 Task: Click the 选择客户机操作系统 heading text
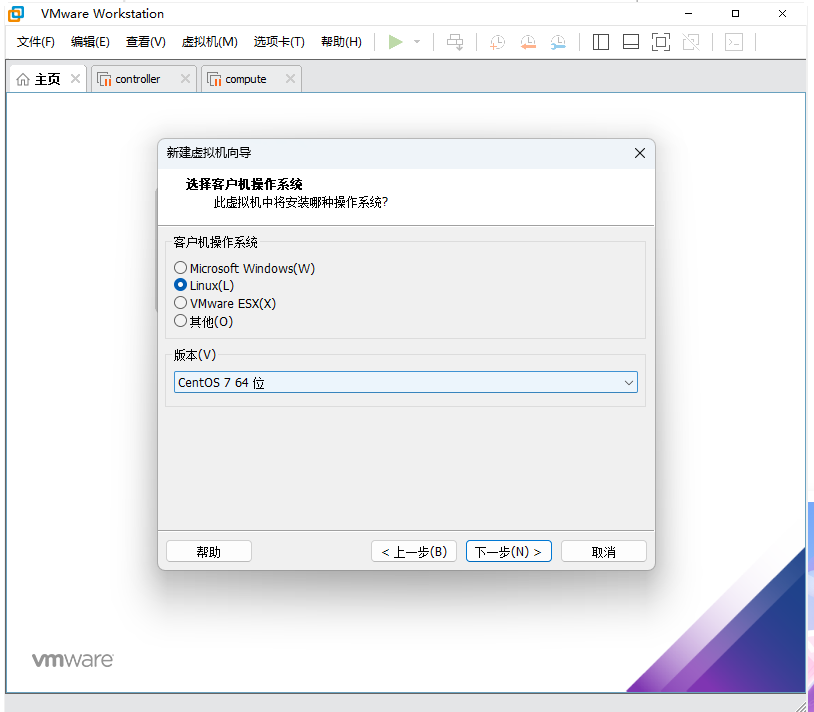click(244, 184)
